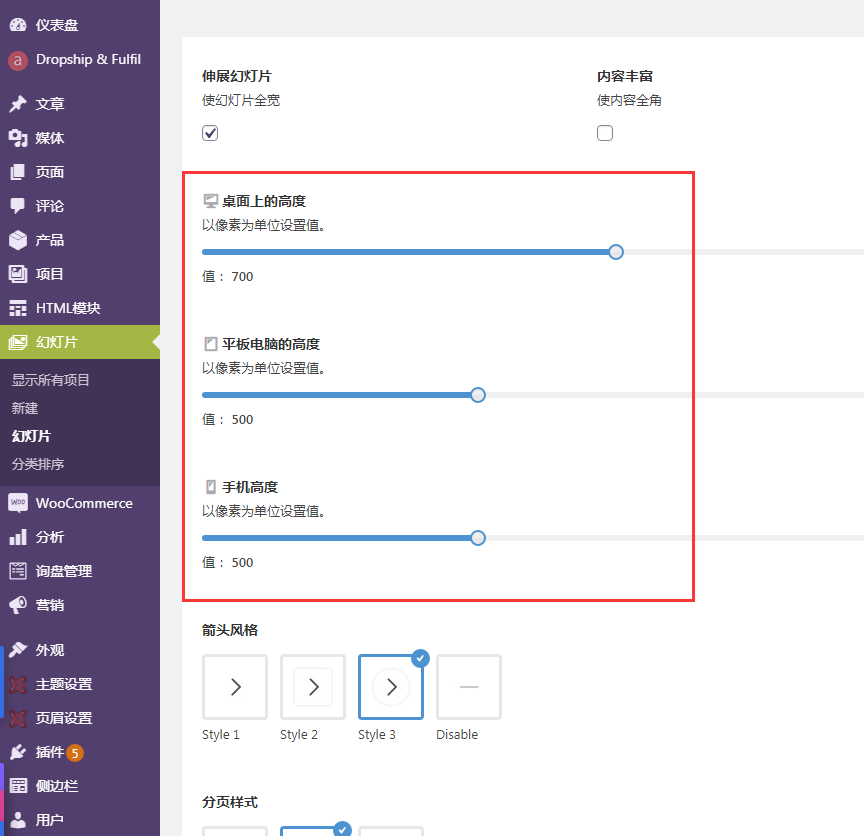Check the 内容丰富 full content checkbox

coord(605,133)
